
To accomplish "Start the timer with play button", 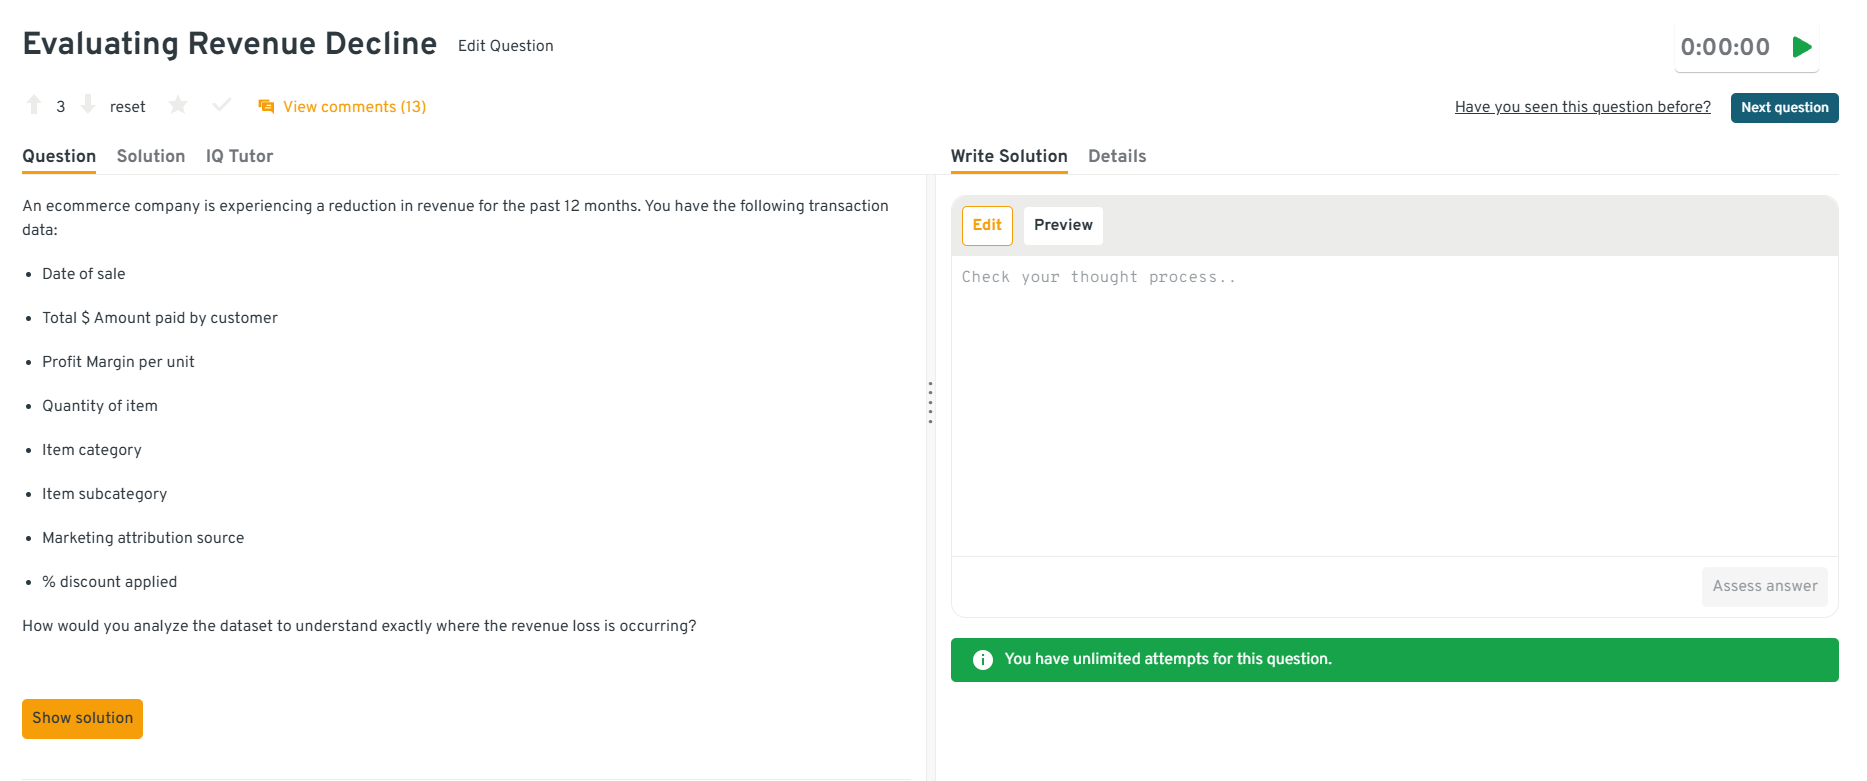I will (1802, 47).
